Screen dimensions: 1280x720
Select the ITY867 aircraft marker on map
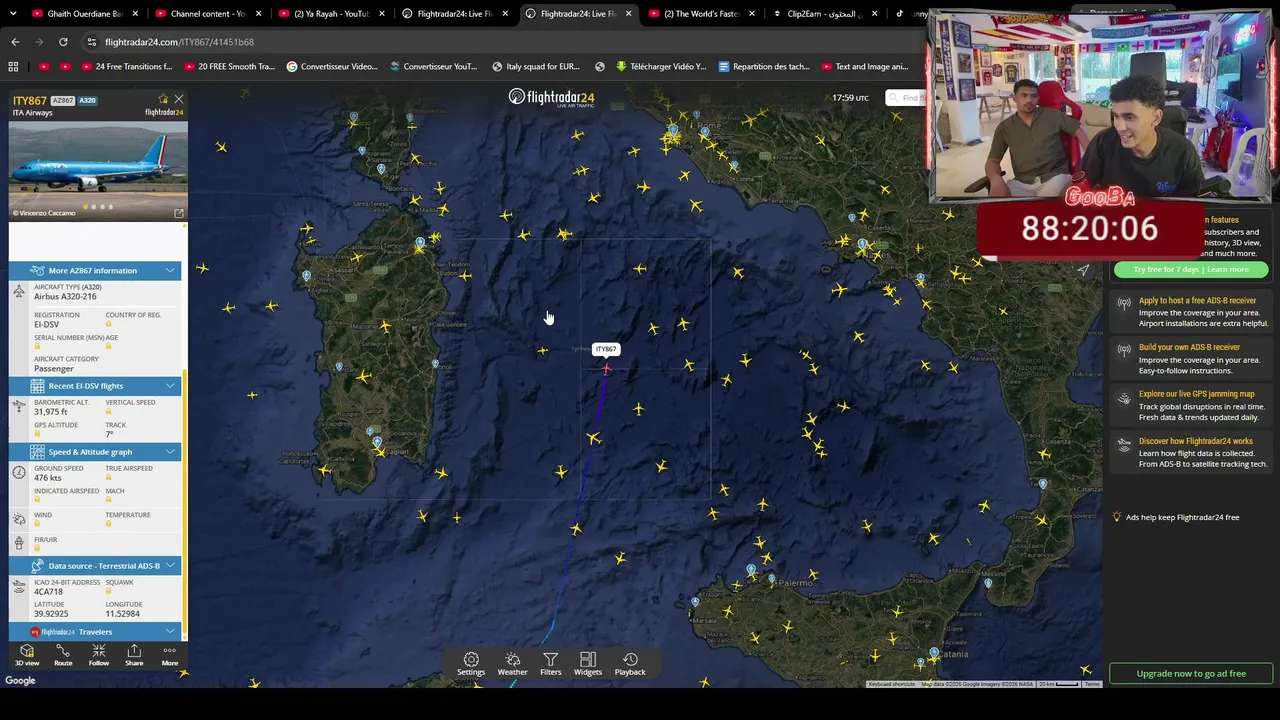[606, 368]
